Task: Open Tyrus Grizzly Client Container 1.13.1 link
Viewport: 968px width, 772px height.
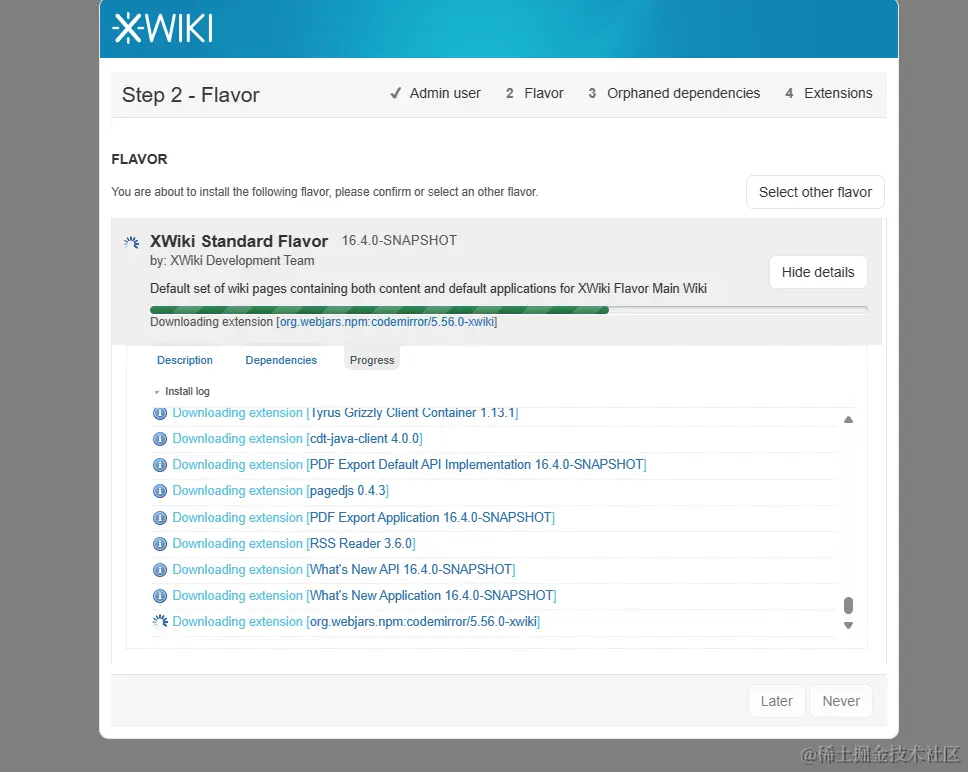Action: [x=413, y=413]
